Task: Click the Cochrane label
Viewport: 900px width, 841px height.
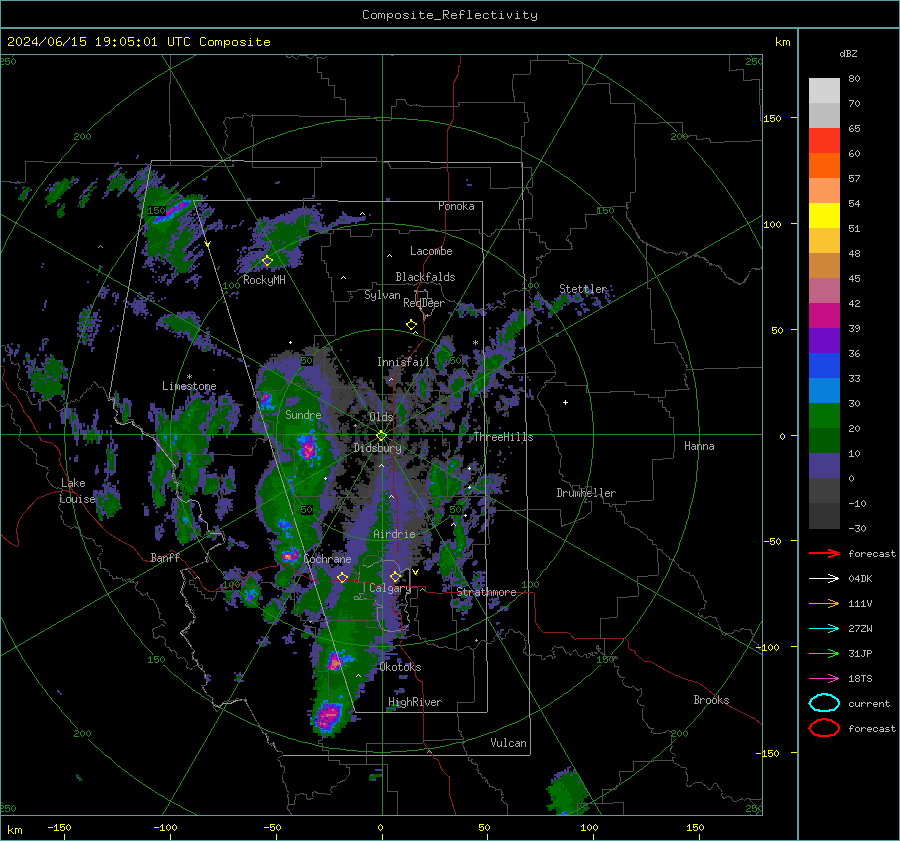Action: coord(327,559)
